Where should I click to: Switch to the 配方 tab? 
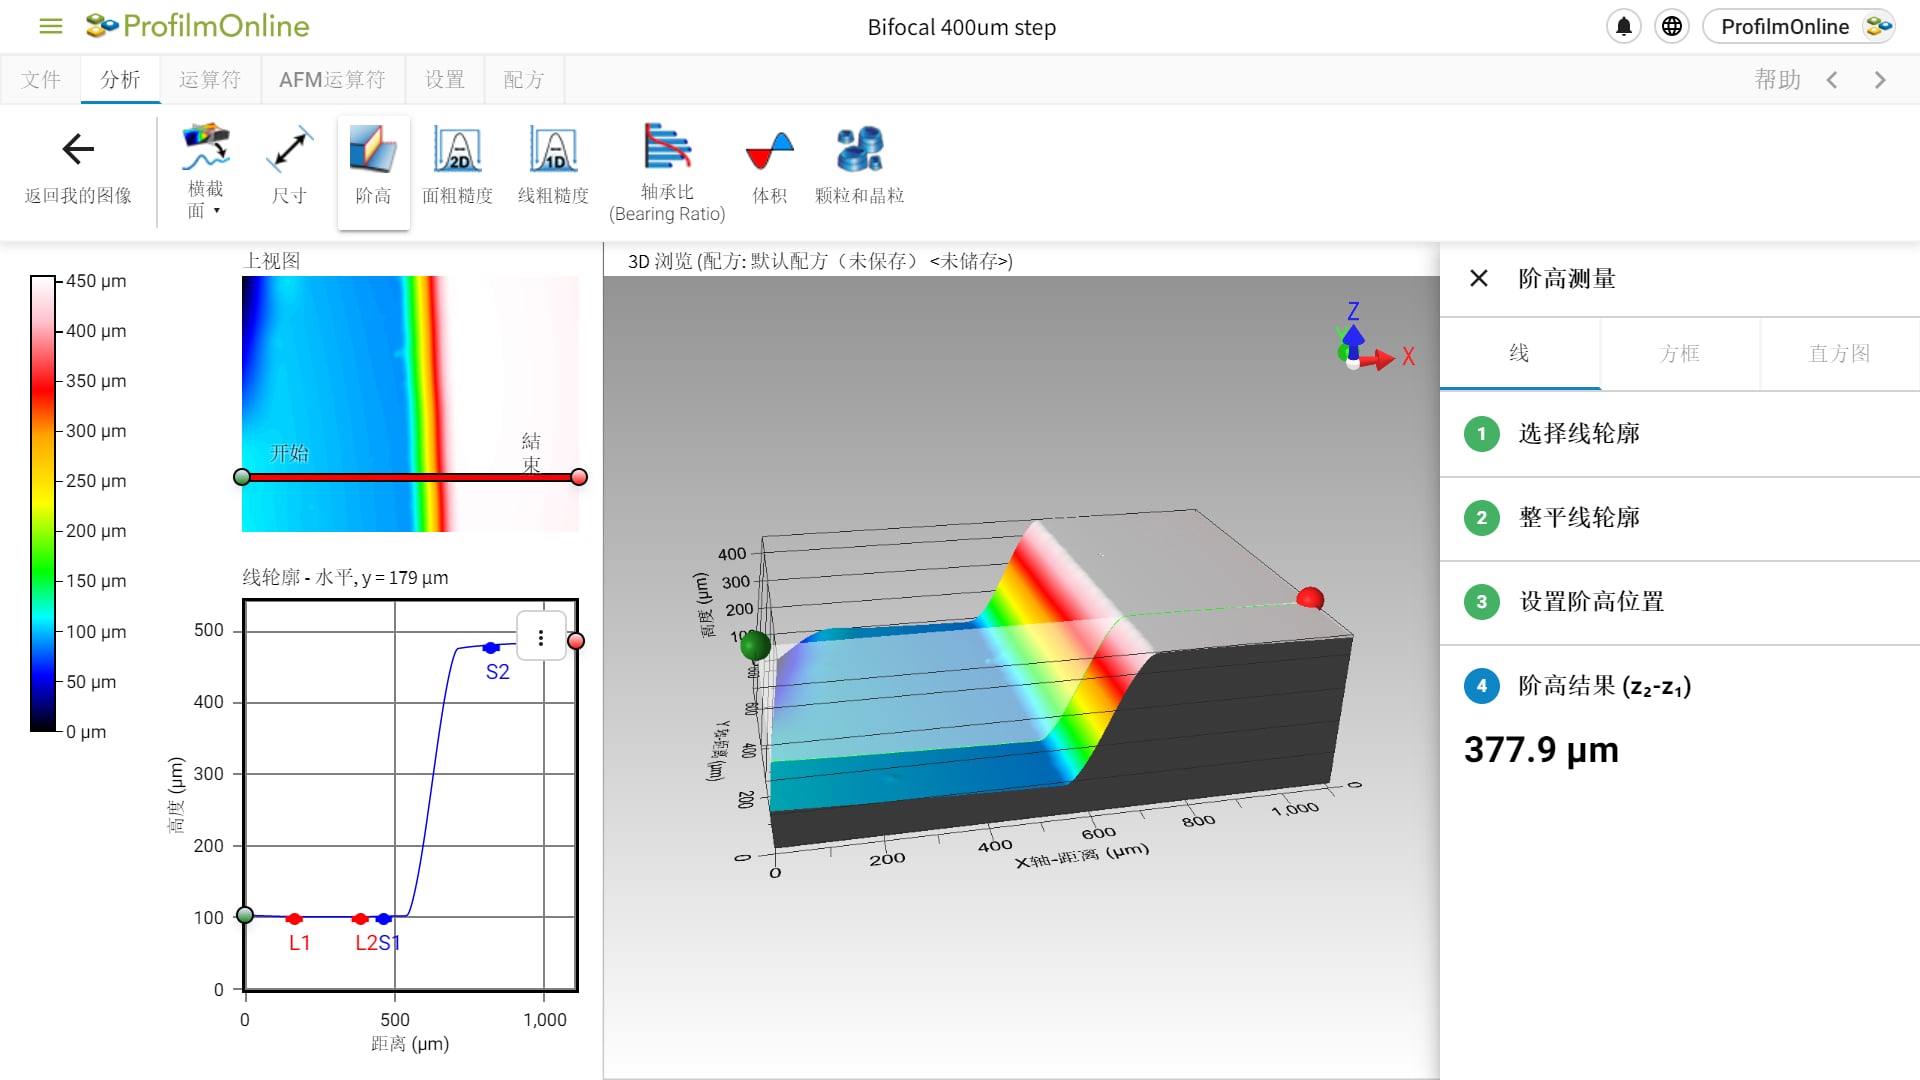(x=524, y=80)
